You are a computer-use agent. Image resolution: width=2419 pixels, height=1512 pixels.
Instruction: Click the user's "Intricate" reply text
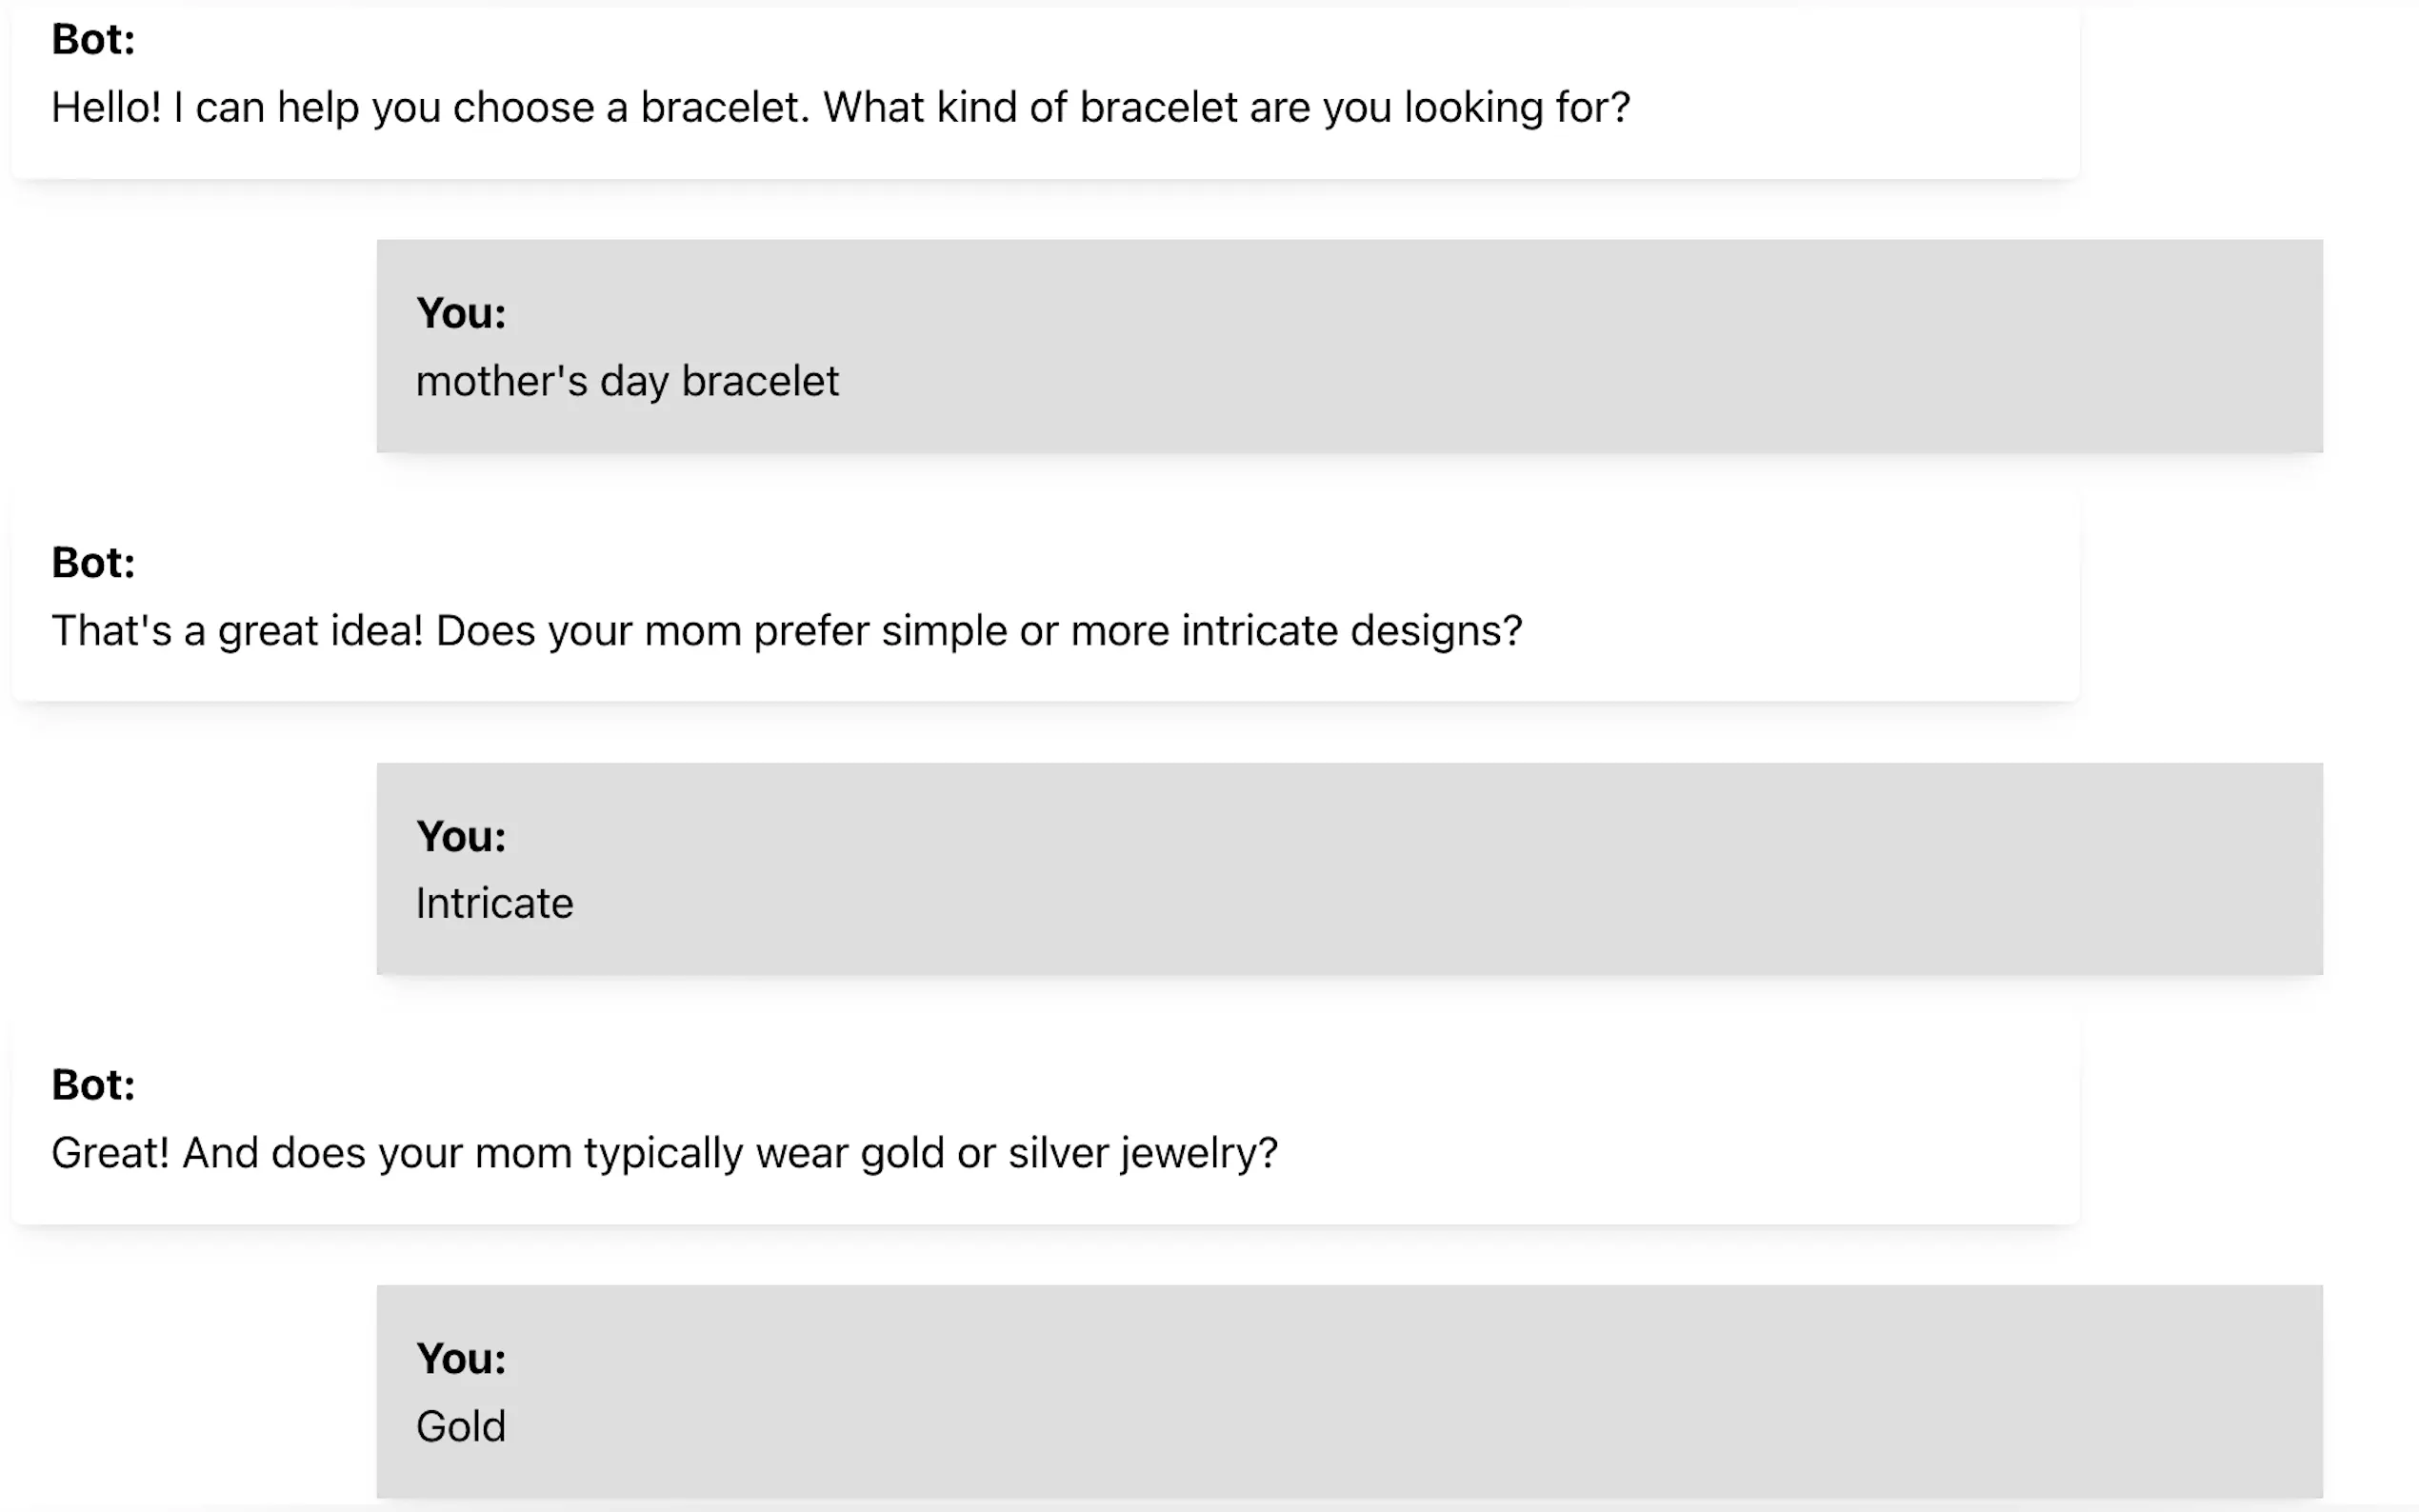[494, 904]
